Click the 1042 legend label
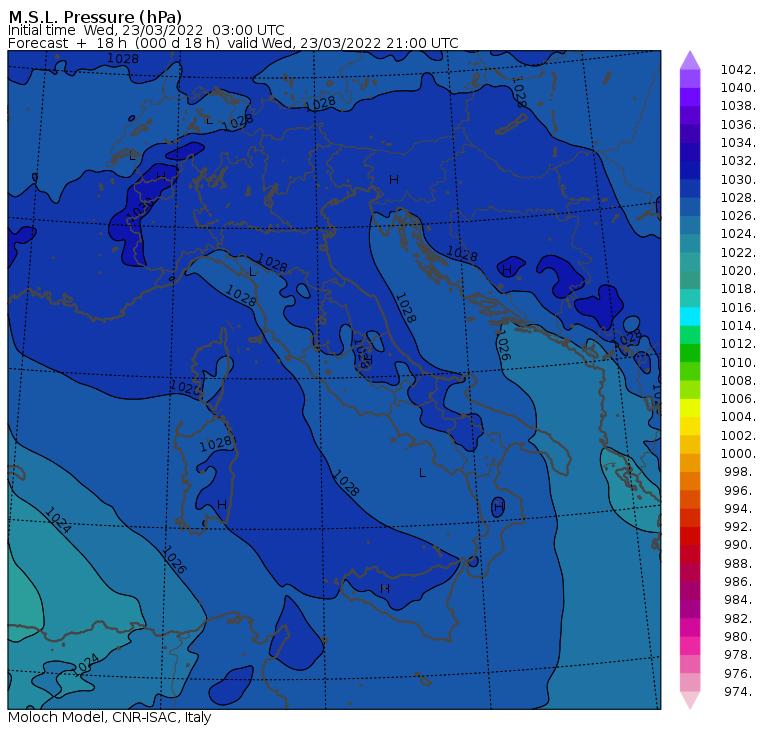760x731 pixels. (738, 70)
